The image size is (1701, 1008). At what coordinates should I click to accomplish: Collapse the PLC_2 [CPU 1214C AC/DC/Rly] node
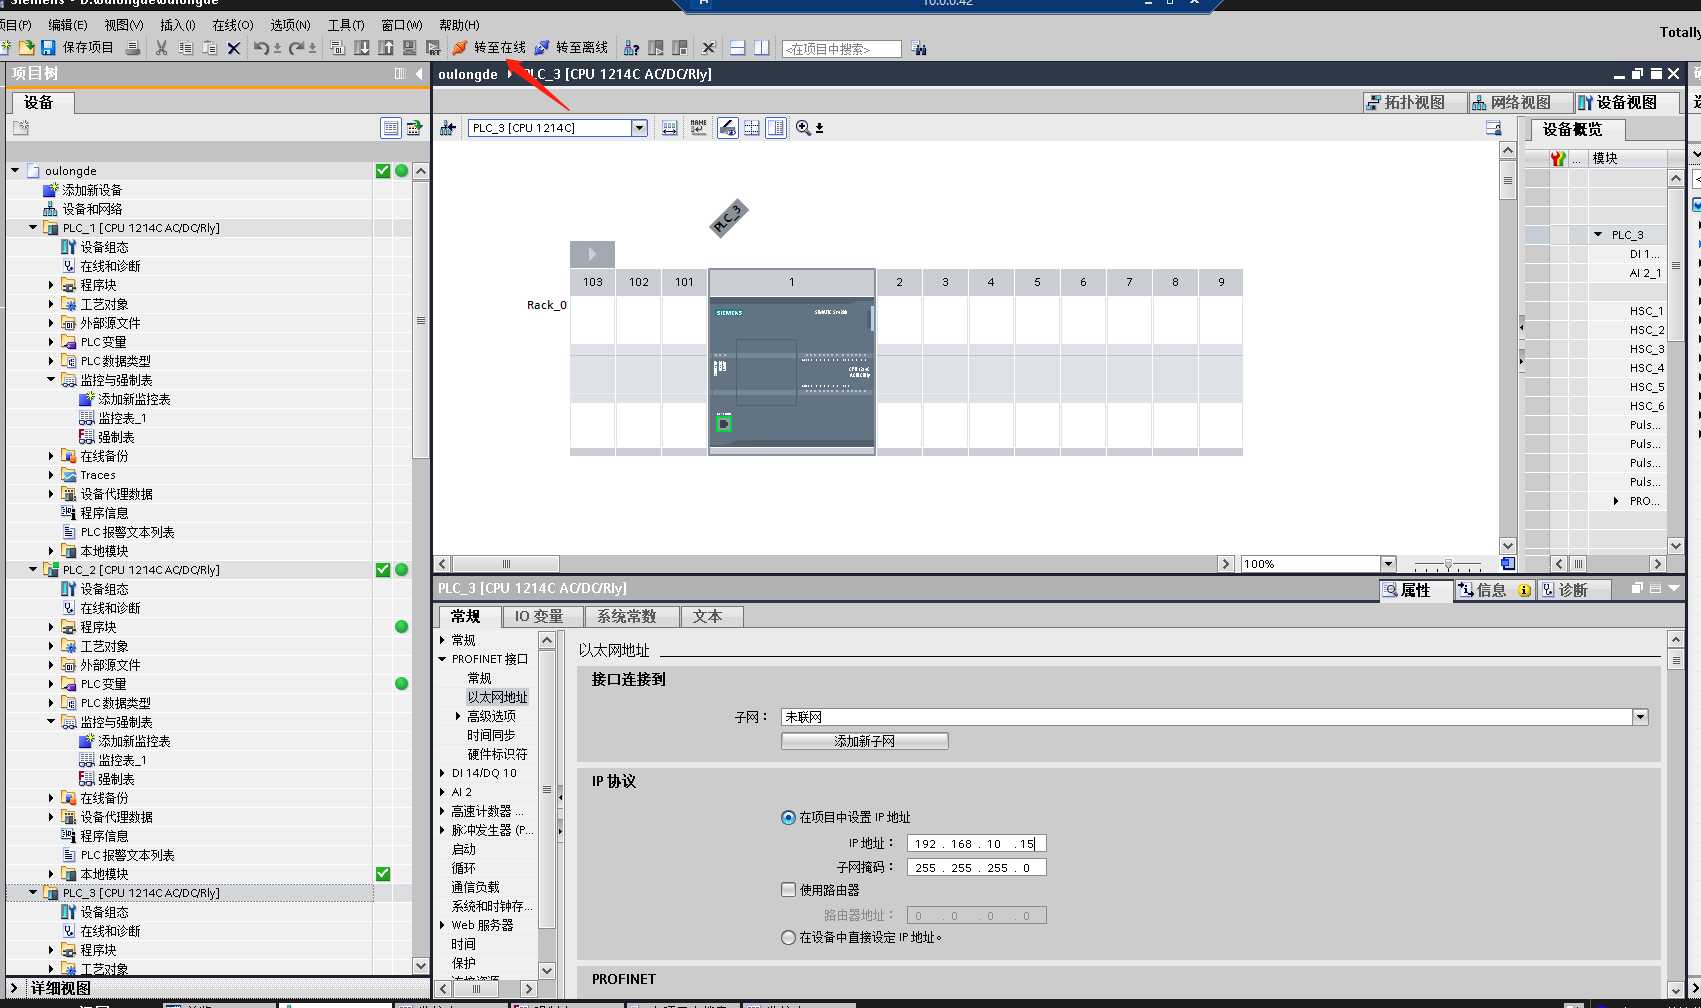click(x=33, y=570)
